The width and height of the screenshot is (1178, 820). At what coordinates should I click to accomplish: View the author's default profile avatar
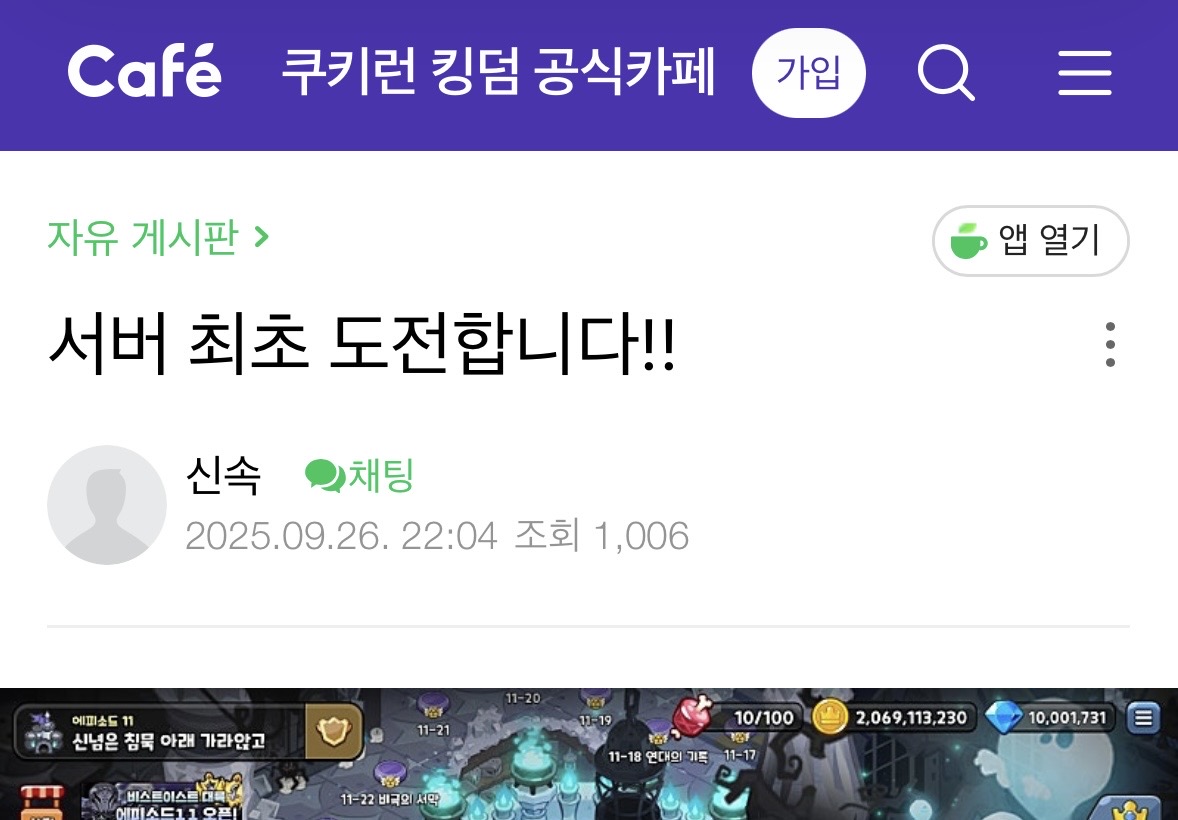pyautogui.click(x=107, y=504)
